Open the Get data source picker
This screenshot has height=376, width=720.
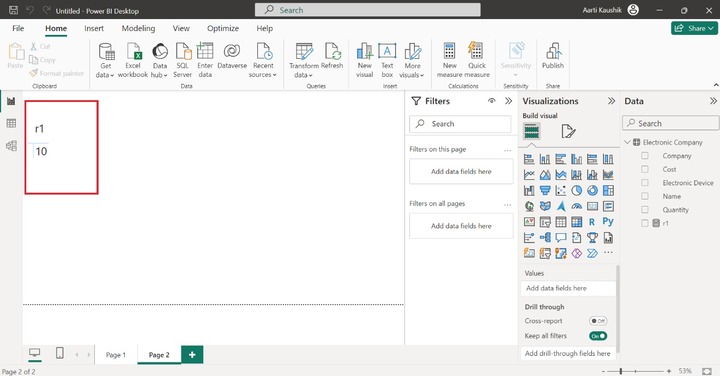pyautogui.click(x=106, y=60)
